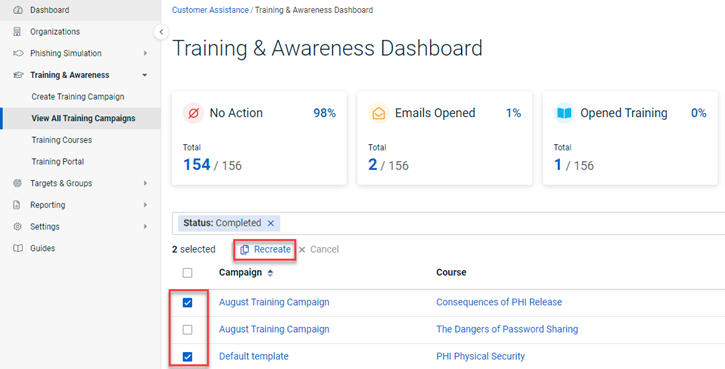Image resolution: width=725 pixels, height=369 pixels.
Task: Click the Settings gear icon
Action: pyautogui.click(x=18, y=227)
